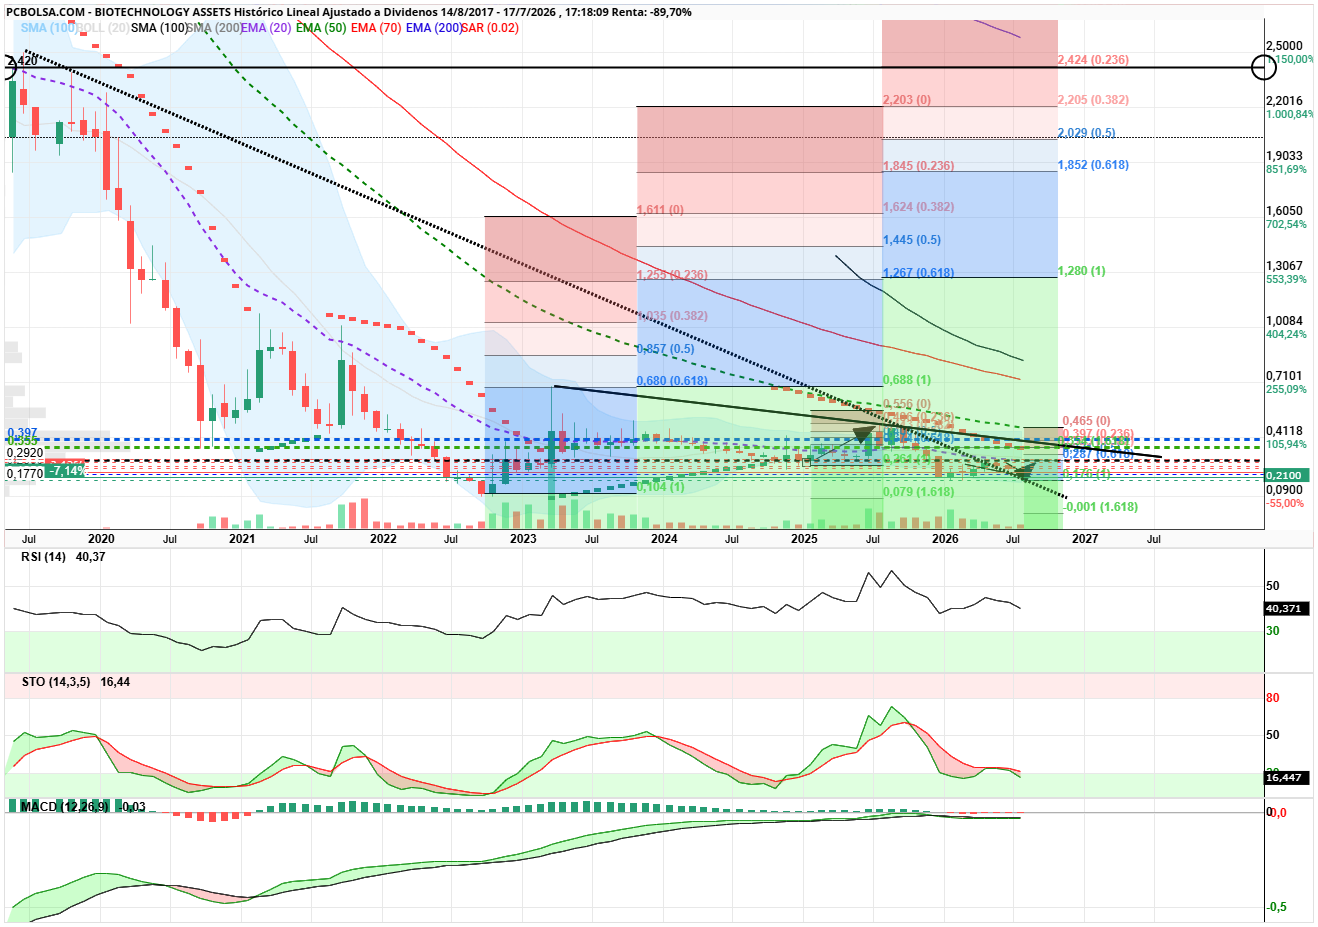
Task: Click the 2,203 (0) Fibonacci label
Action: (x=907, y=100)
